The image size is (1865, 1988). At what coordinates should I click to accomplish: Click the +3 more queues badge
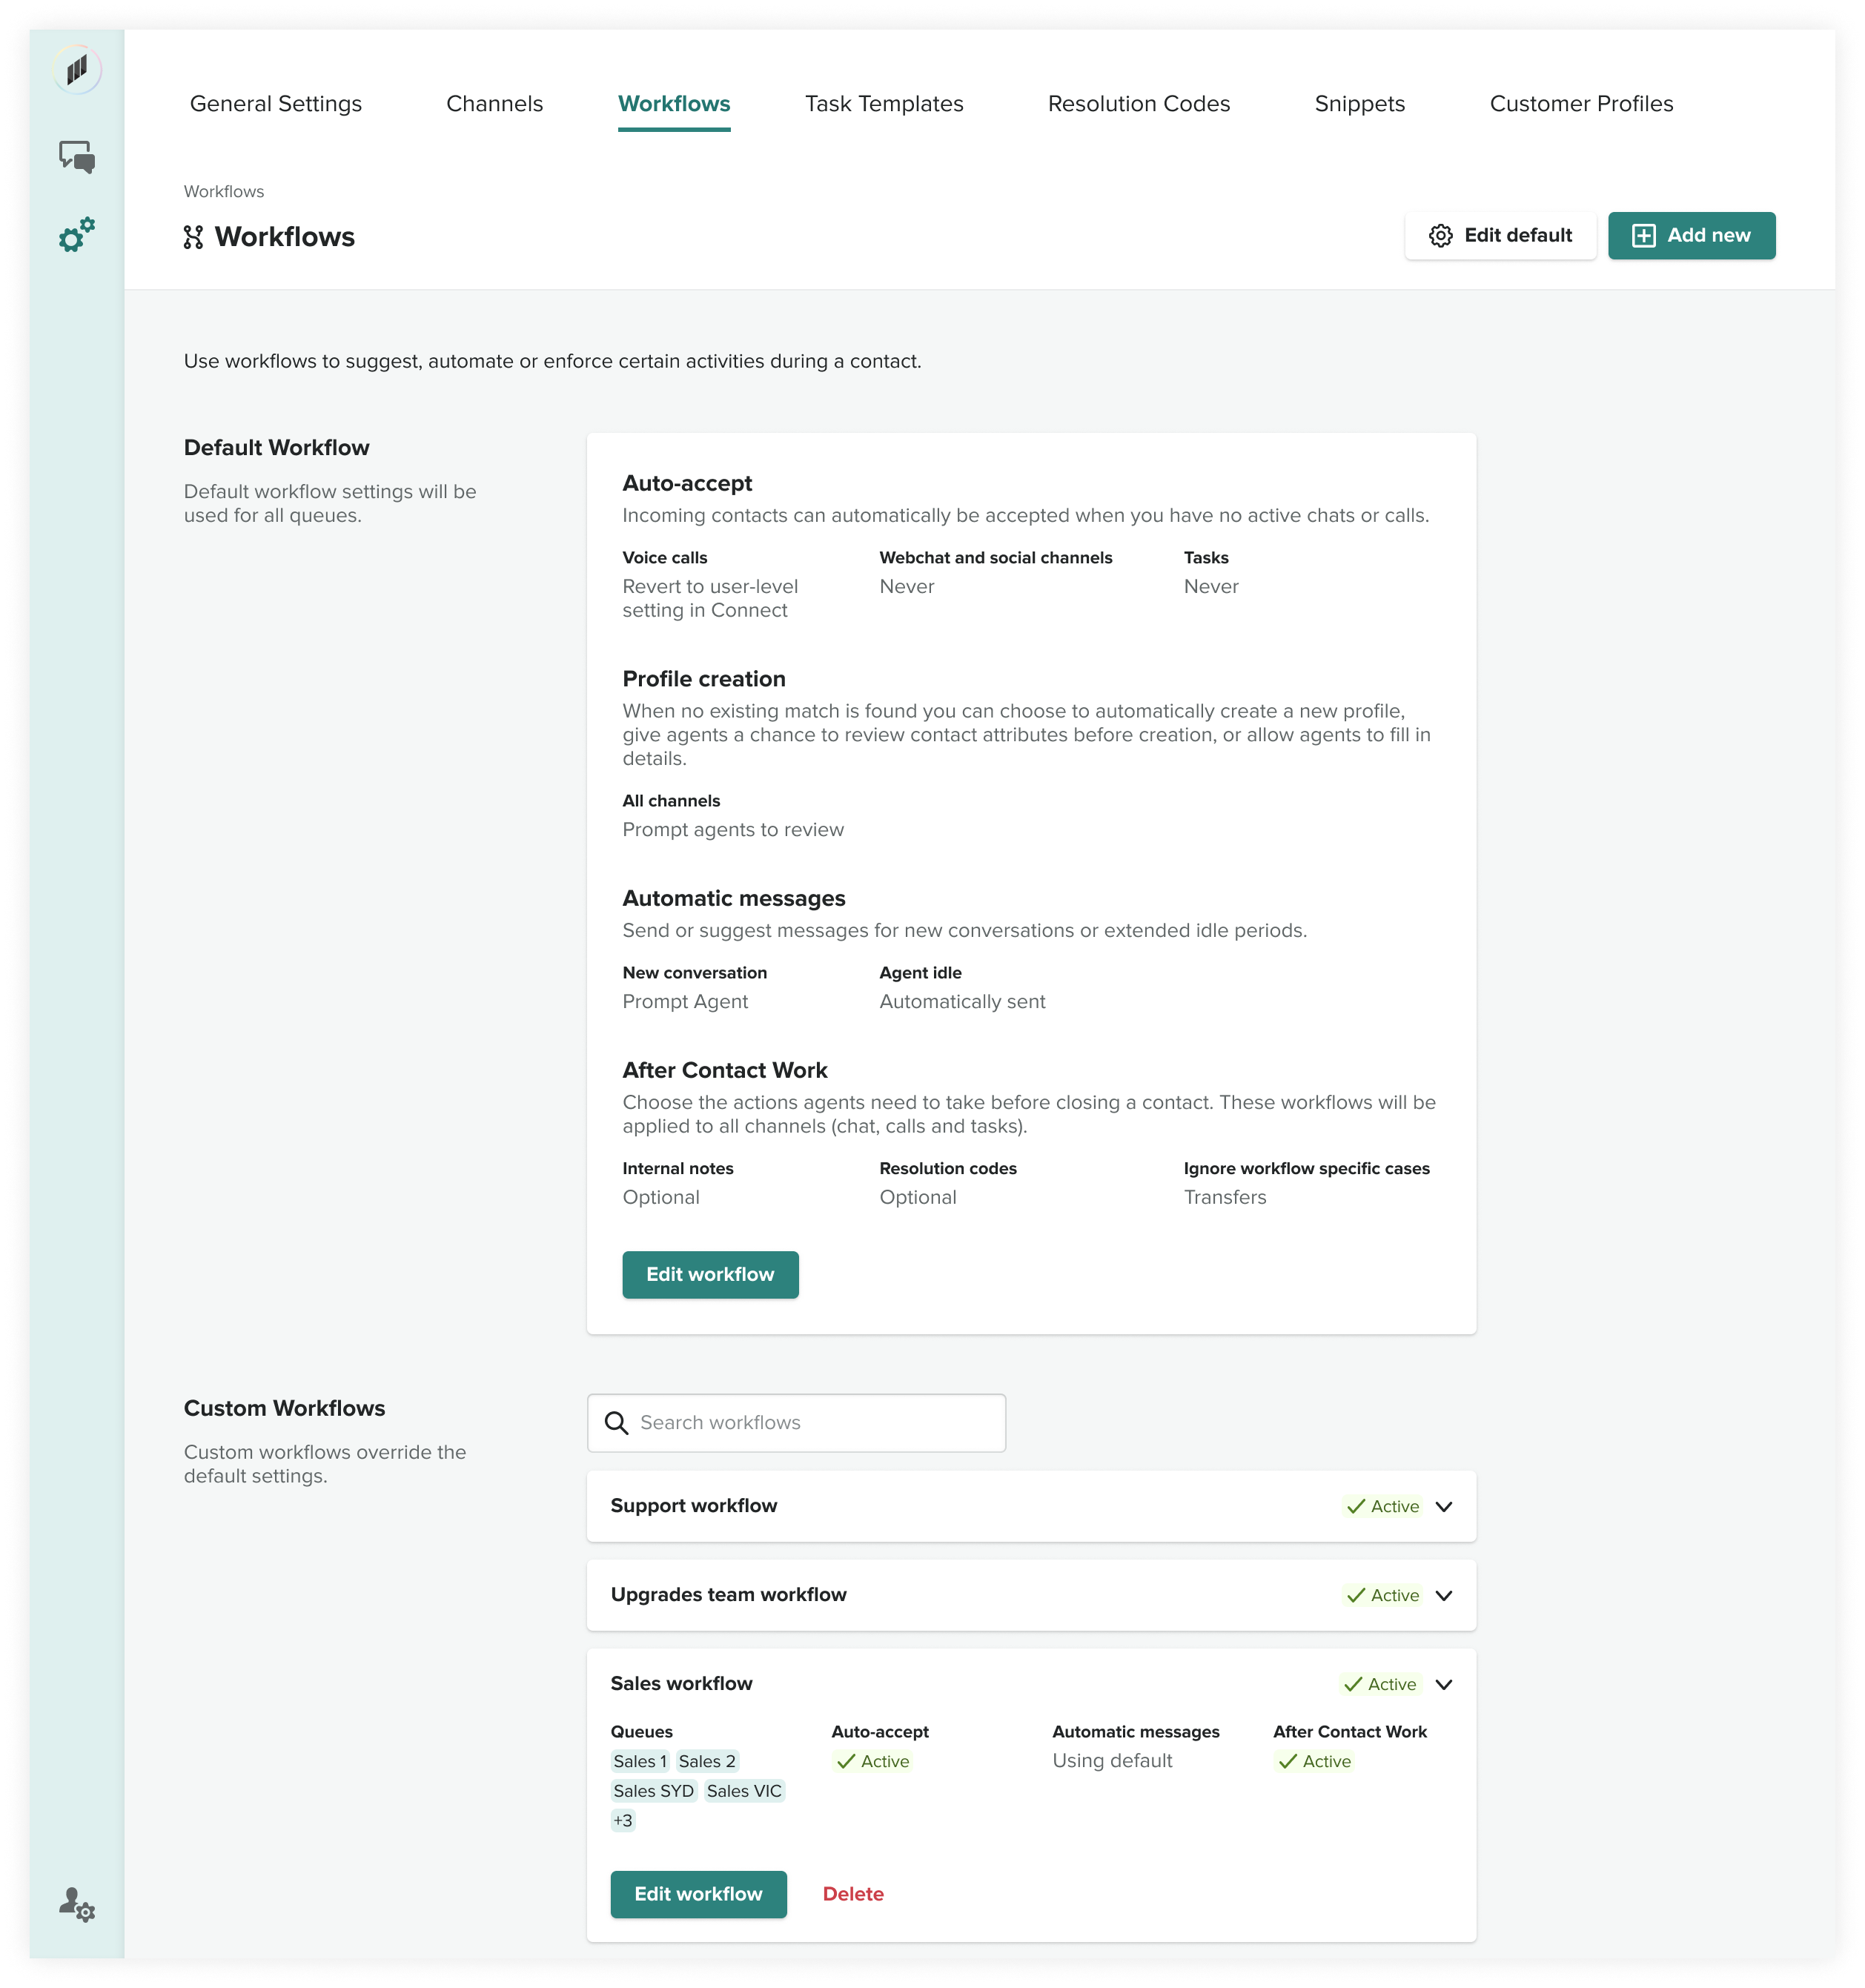(623, 1820)
